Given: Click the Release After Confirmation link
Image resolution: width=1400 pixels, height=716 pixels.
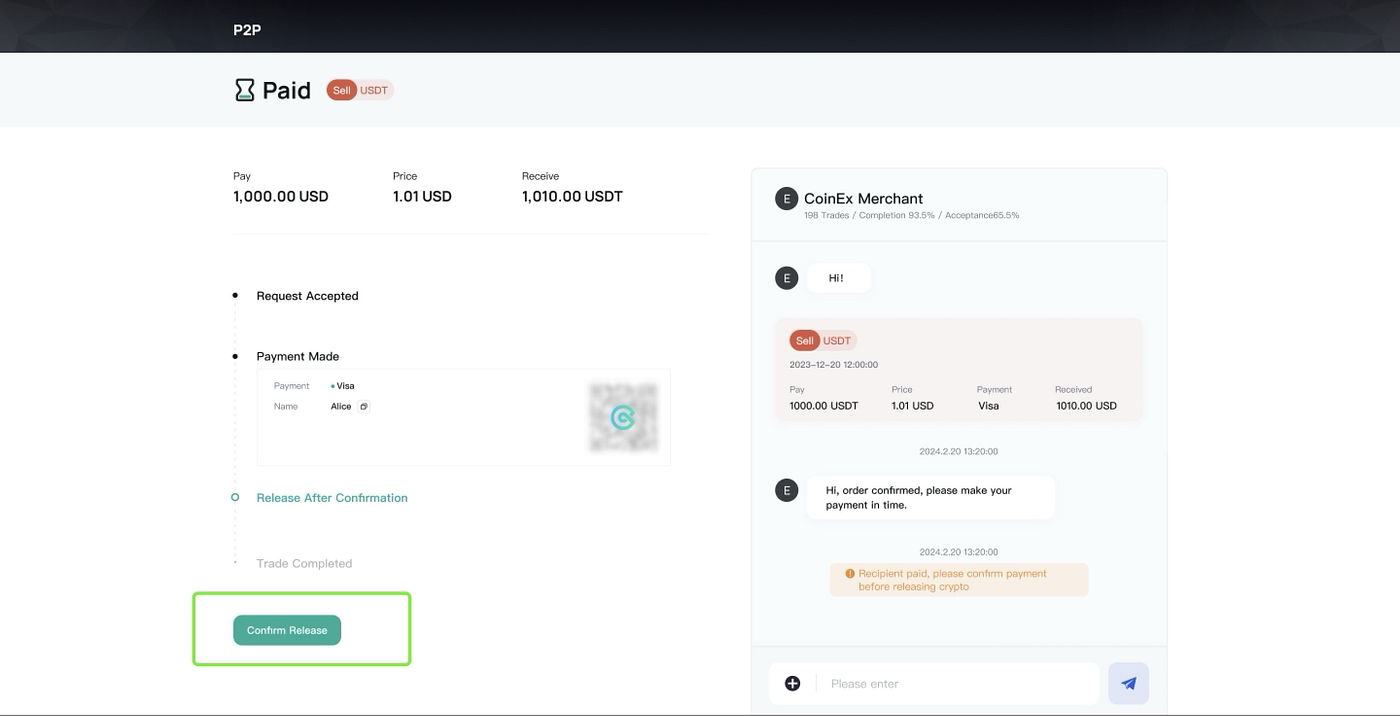Looking at the screenshot, I should (331, 497).
